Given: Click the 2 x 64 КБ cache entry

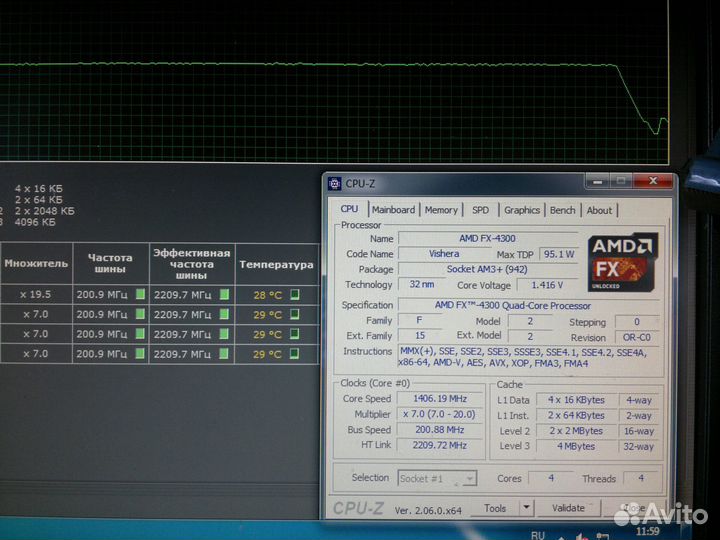Looking at the screenshot, I should coord(39,200).
